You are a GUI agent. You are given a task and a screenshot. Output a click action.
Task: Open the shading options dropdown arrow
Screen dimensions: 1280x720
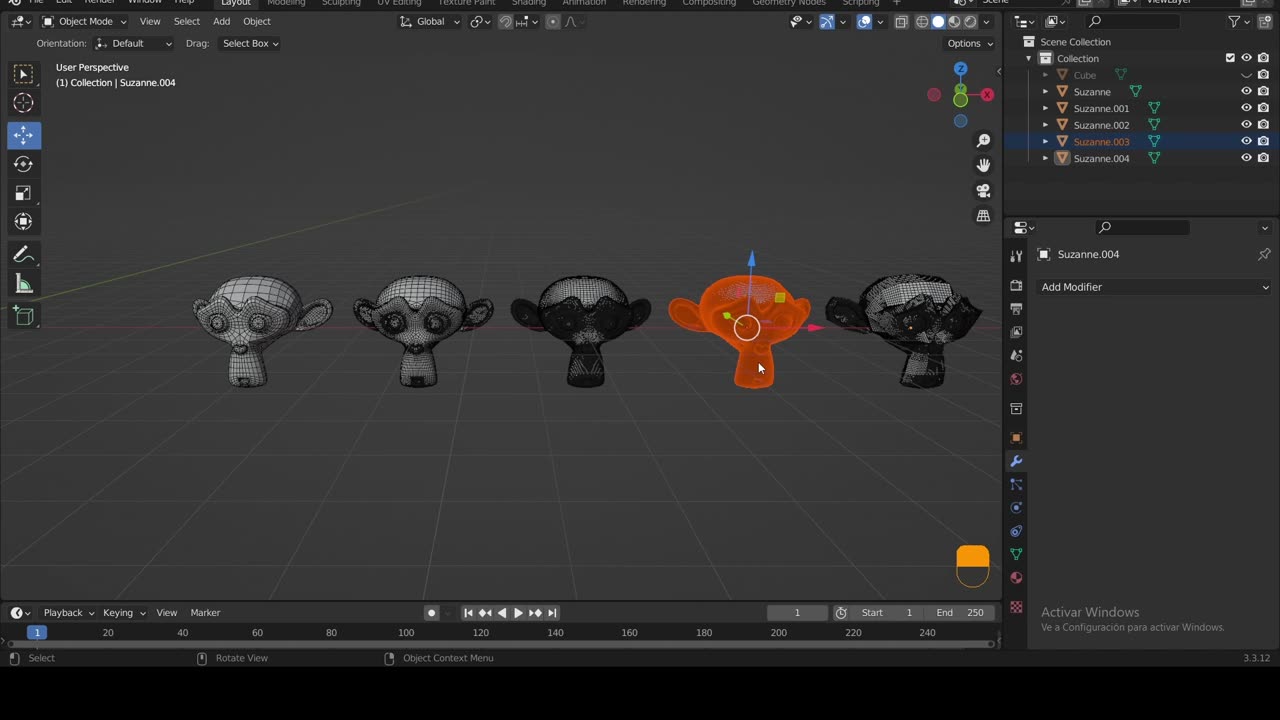(x=987, y=21)
